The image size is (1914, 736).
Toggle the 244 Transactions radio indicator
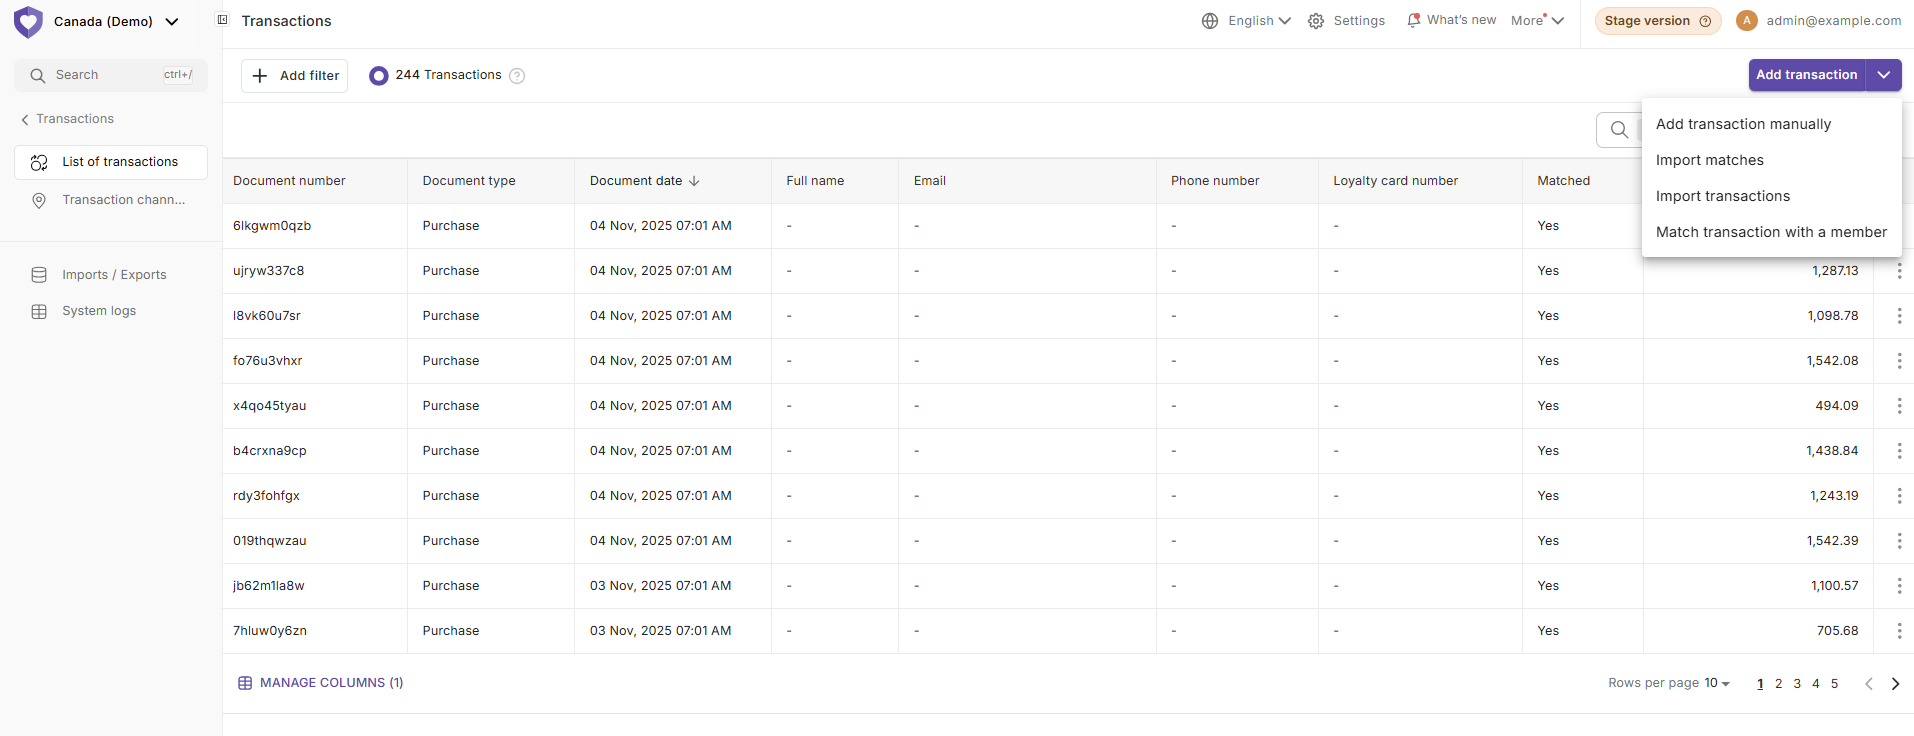pyautogui.click(x=378, y=76)
